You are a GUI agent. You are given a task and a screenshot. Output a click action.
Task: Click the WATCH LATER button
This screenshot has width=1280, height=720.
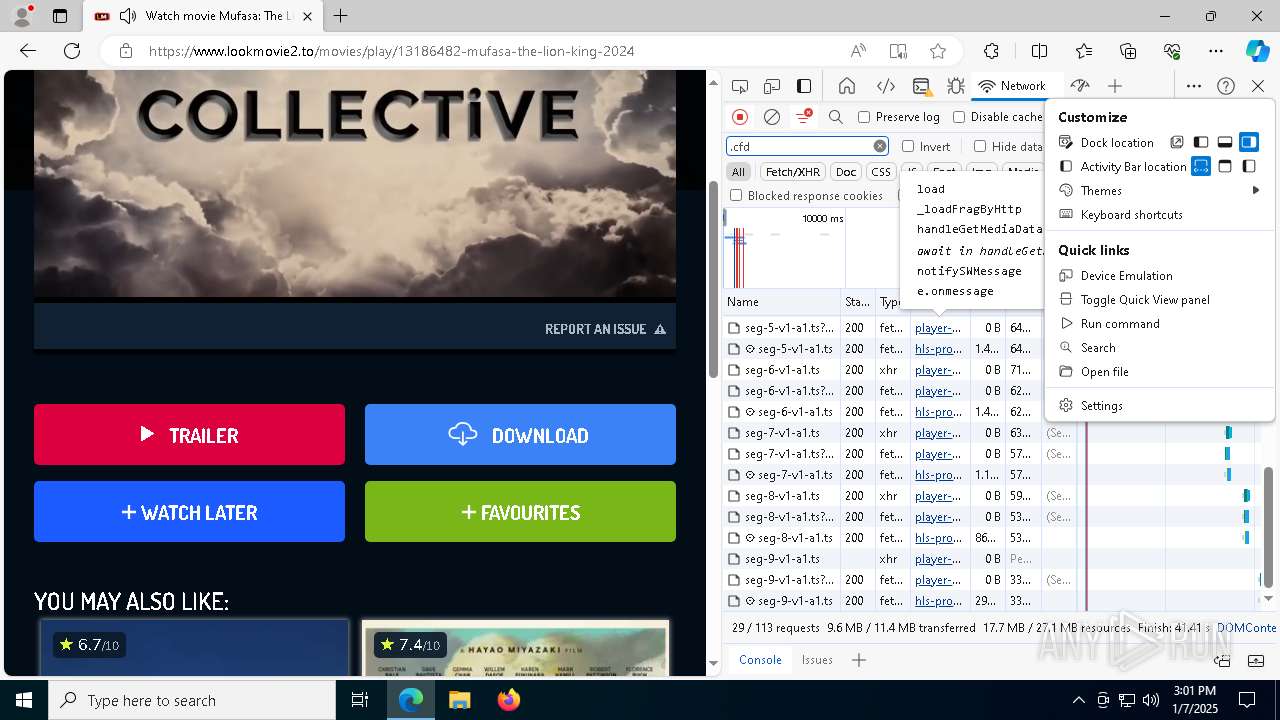coord(189,511)
